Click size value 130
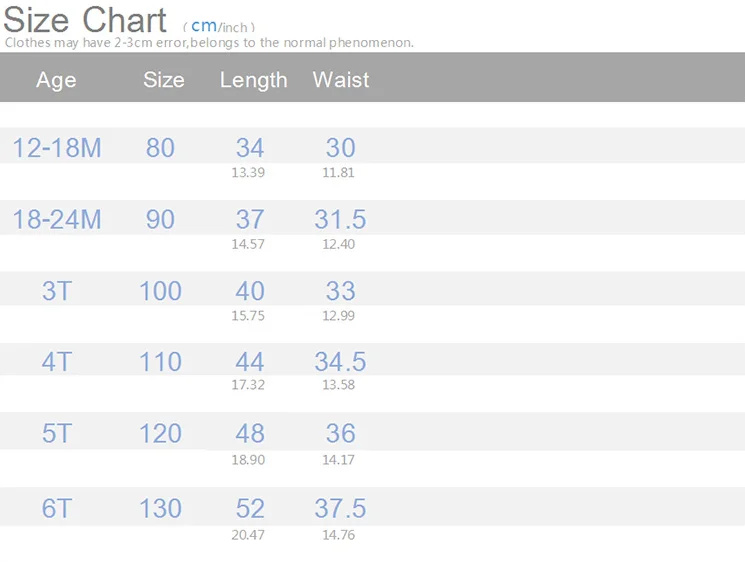Screen dimensions: 745x562 pyautogui.click(x=160, y=508)
